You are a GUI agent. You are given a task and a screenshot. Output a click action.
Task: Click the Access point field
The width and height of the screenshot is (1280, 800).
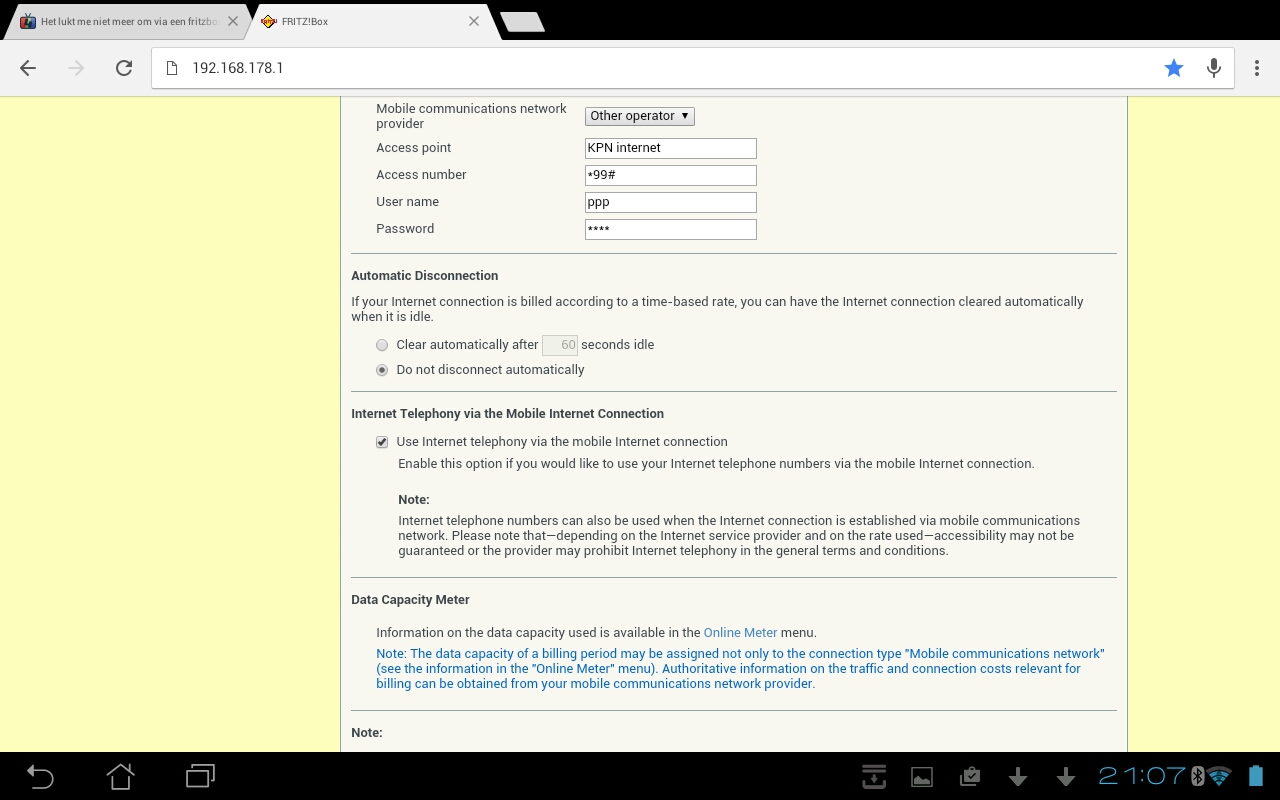pos(670,148)
